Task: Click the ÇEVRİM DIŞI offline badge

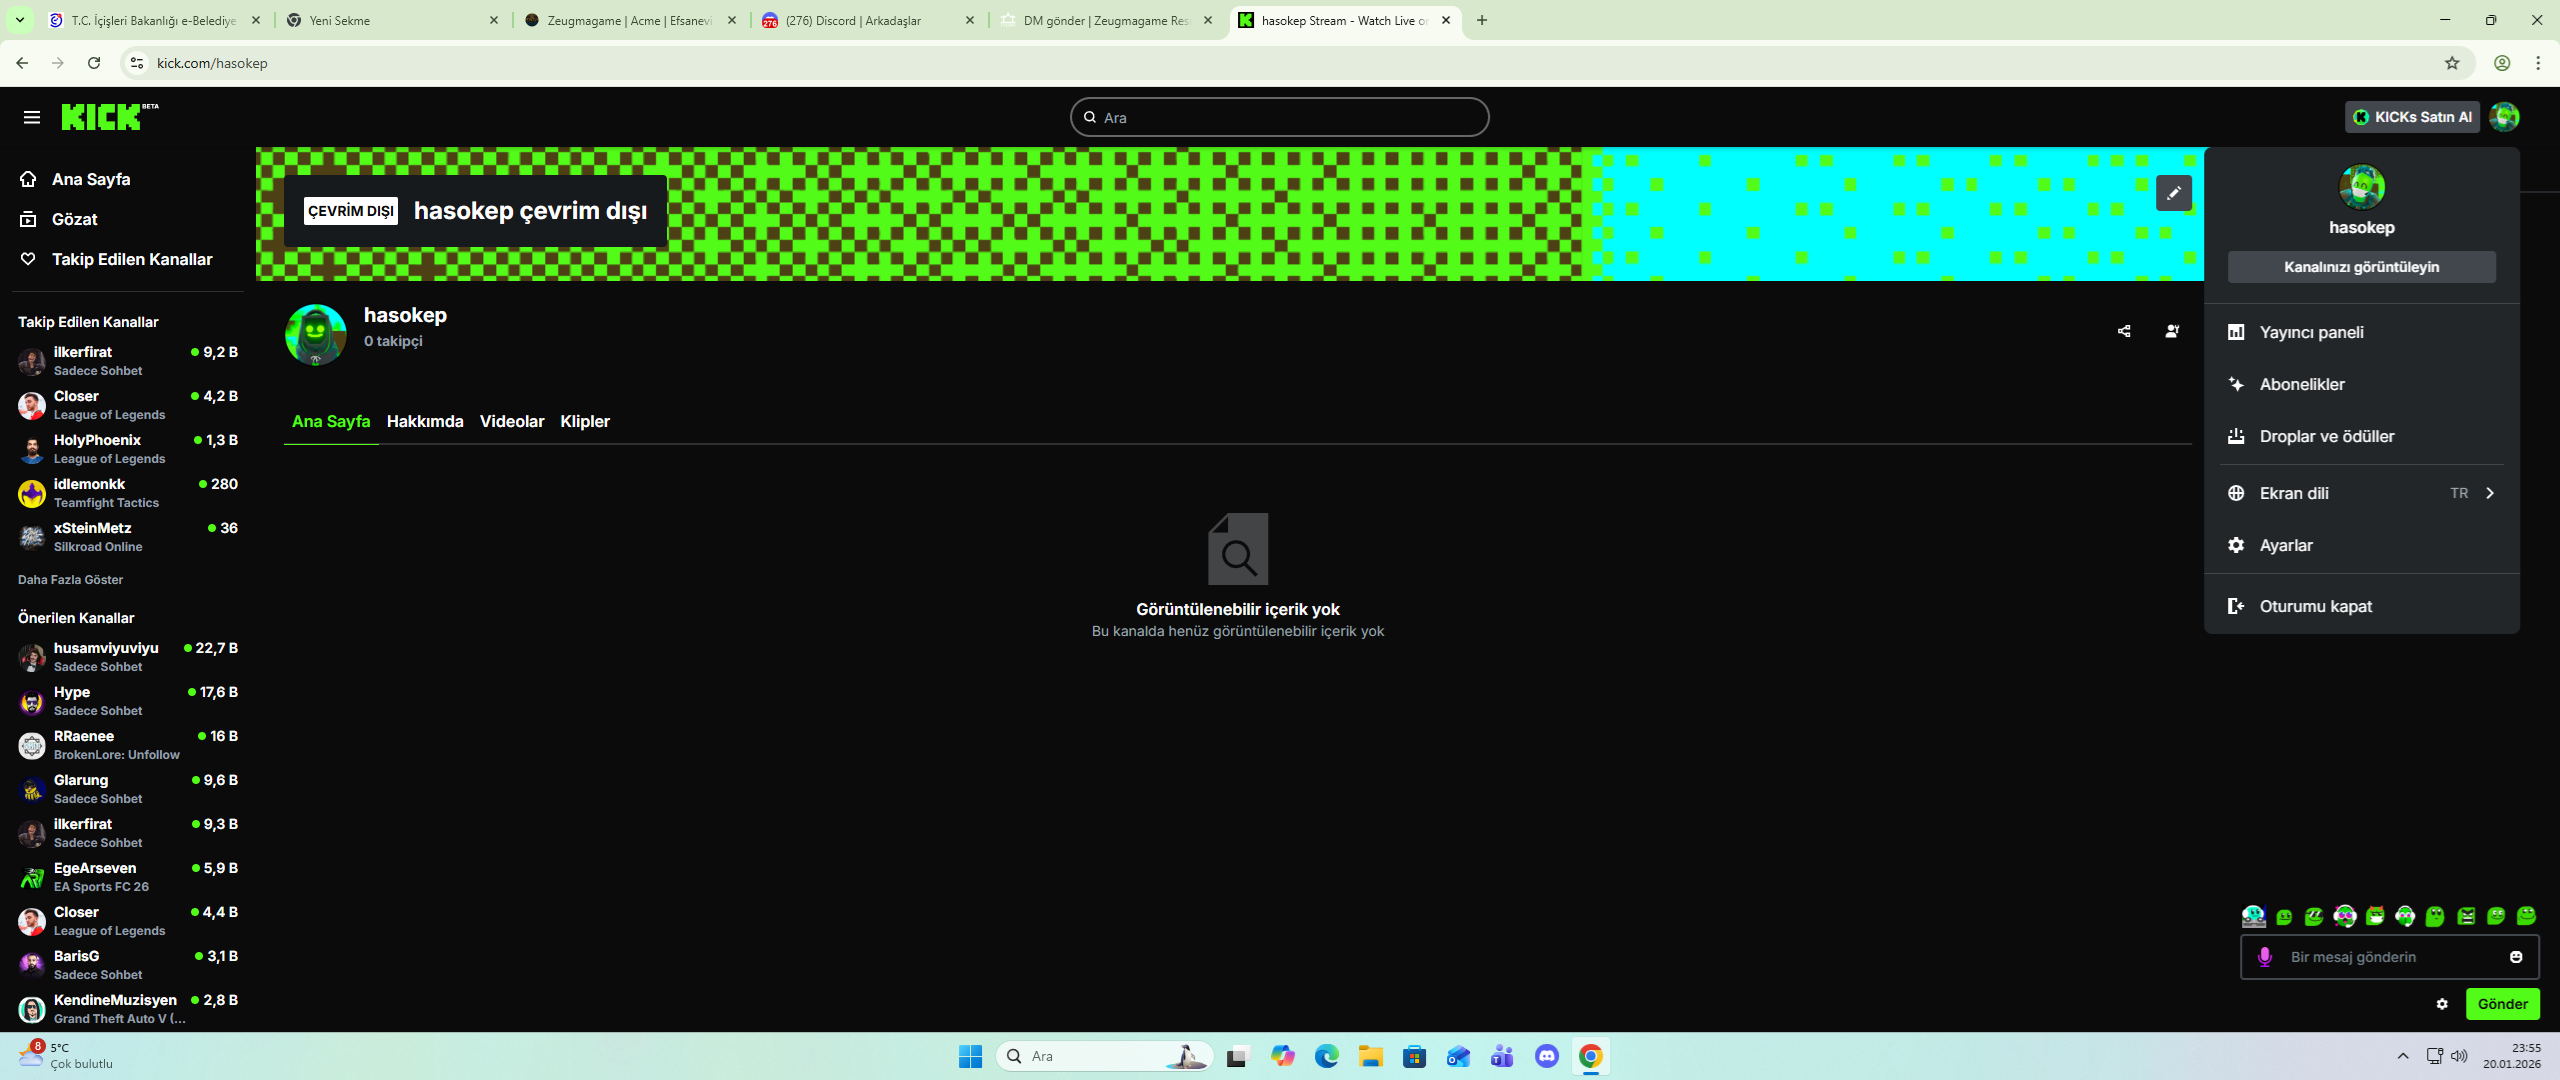Action: pos(351,211)
